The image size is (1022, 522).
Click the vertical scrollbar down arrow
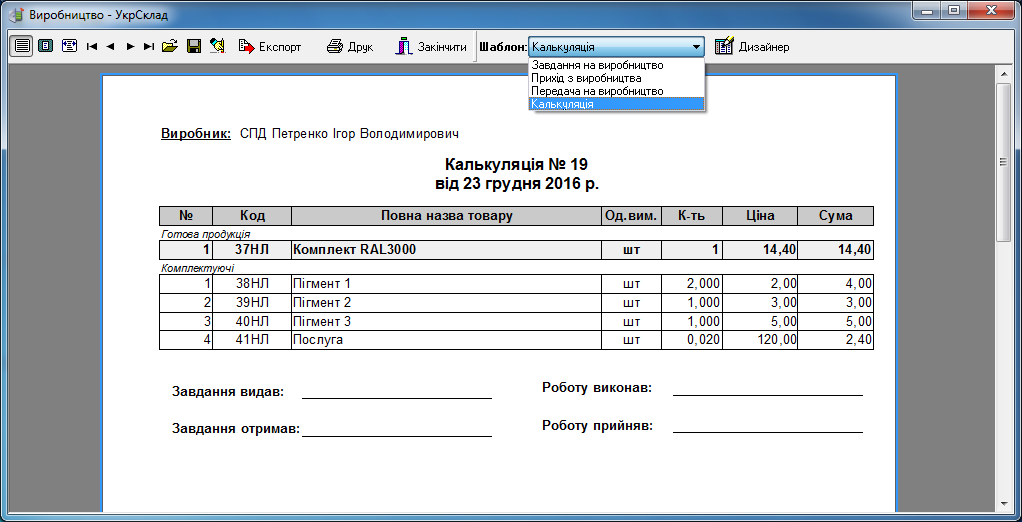tap(1003, 503)
